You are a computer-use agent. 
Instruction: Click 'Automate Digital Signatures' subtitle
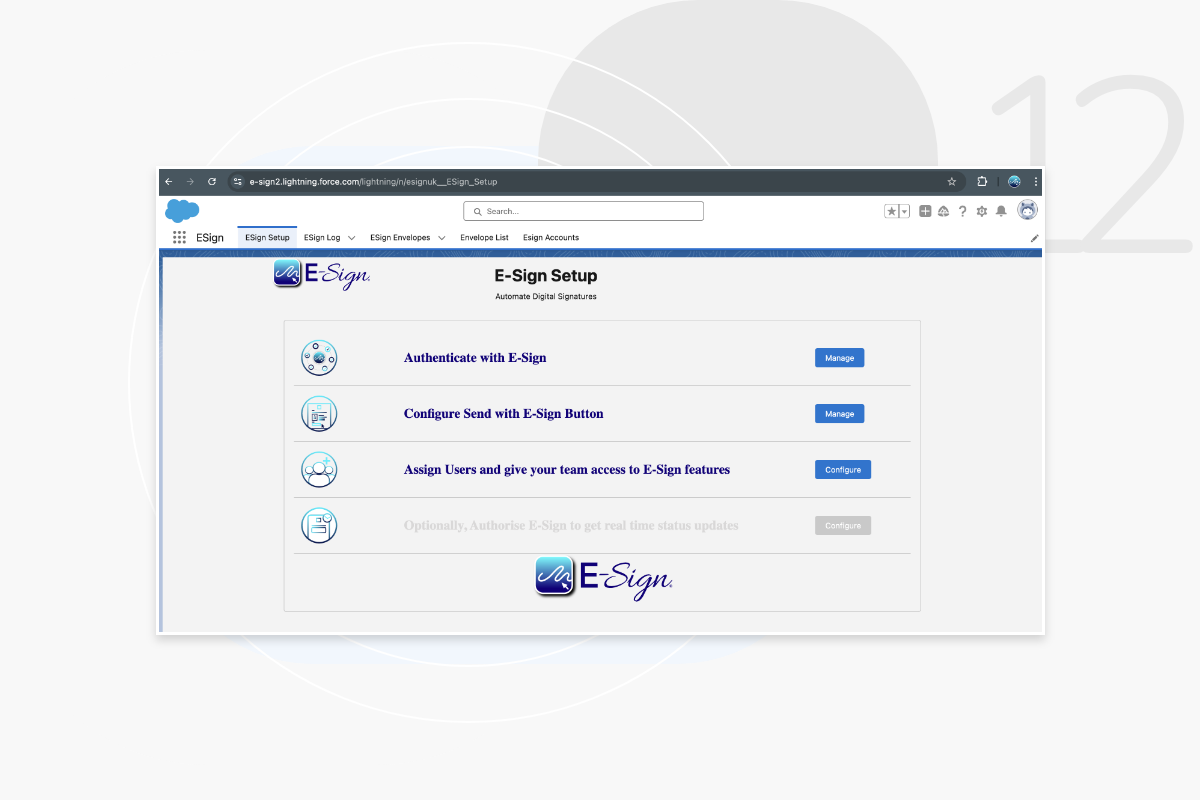[x=546, y=297]
